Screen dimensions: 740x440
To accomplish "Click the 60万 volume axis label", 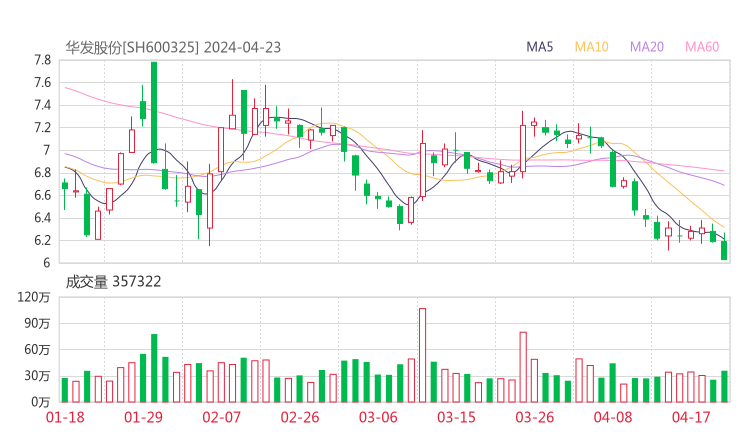I will click(37, 350).
